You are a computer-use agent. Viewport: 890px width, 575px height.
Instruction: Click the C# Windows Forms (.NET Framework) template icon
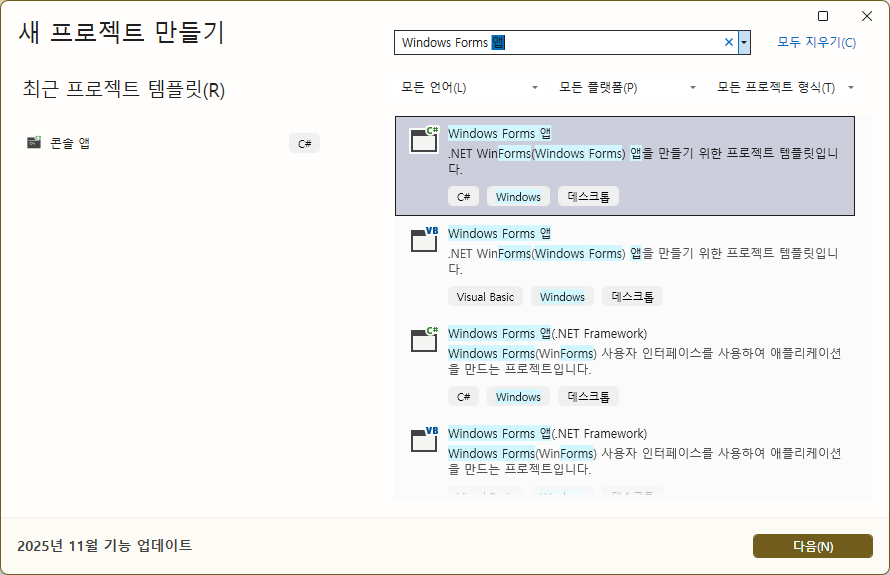click(x=424, y=339)
